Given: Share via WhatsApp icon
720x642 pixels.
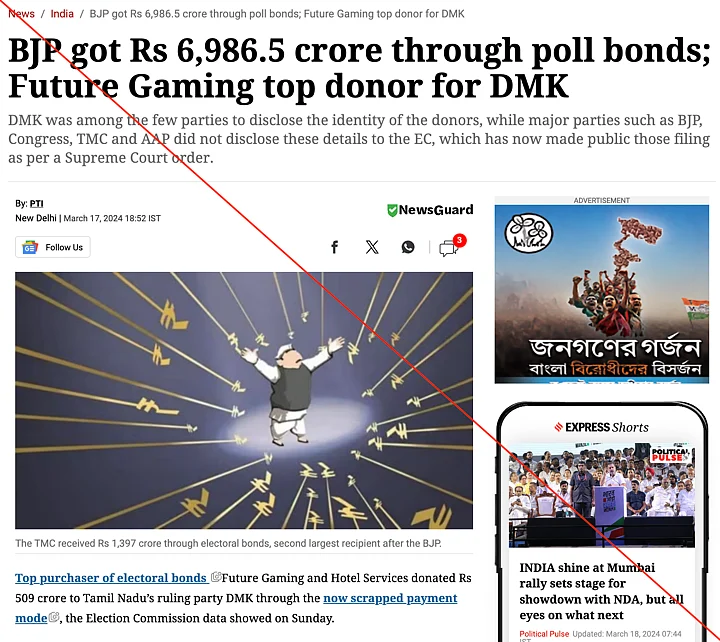Looking at the screenshot, I should click(408, 247).
